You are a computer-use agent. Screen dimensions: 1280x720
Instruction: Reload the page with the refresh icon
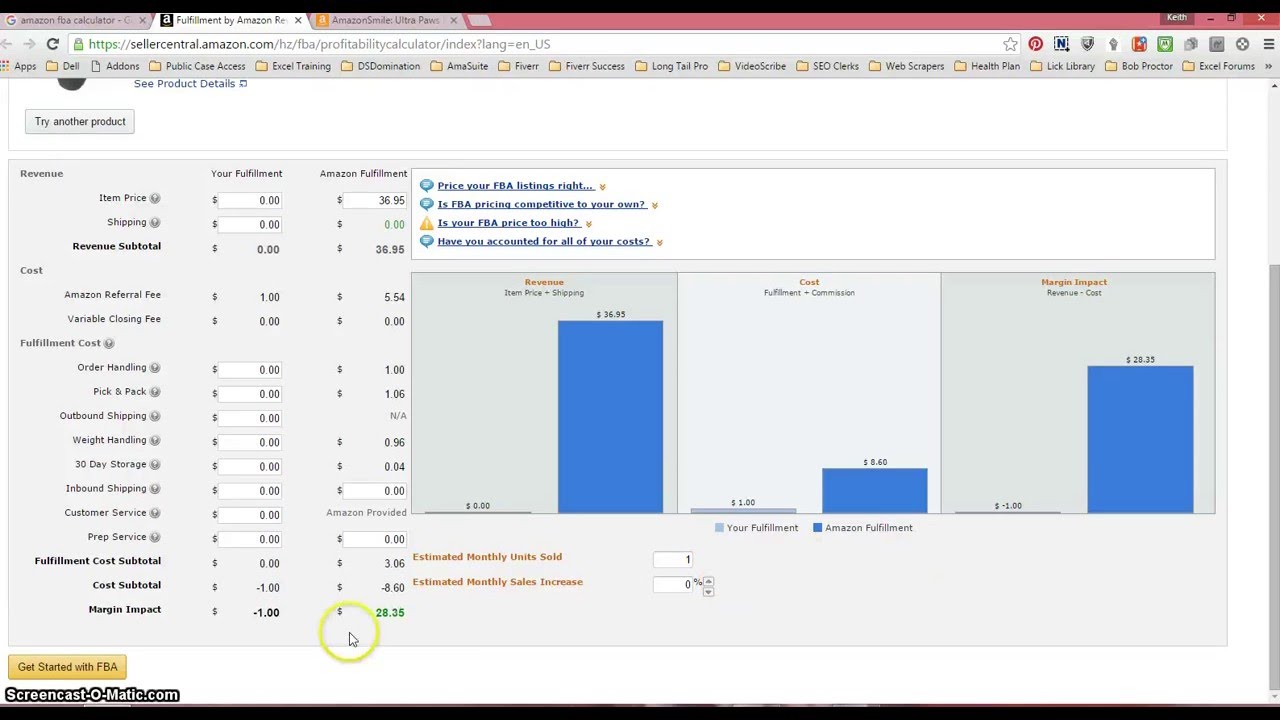tap(53, 44)
